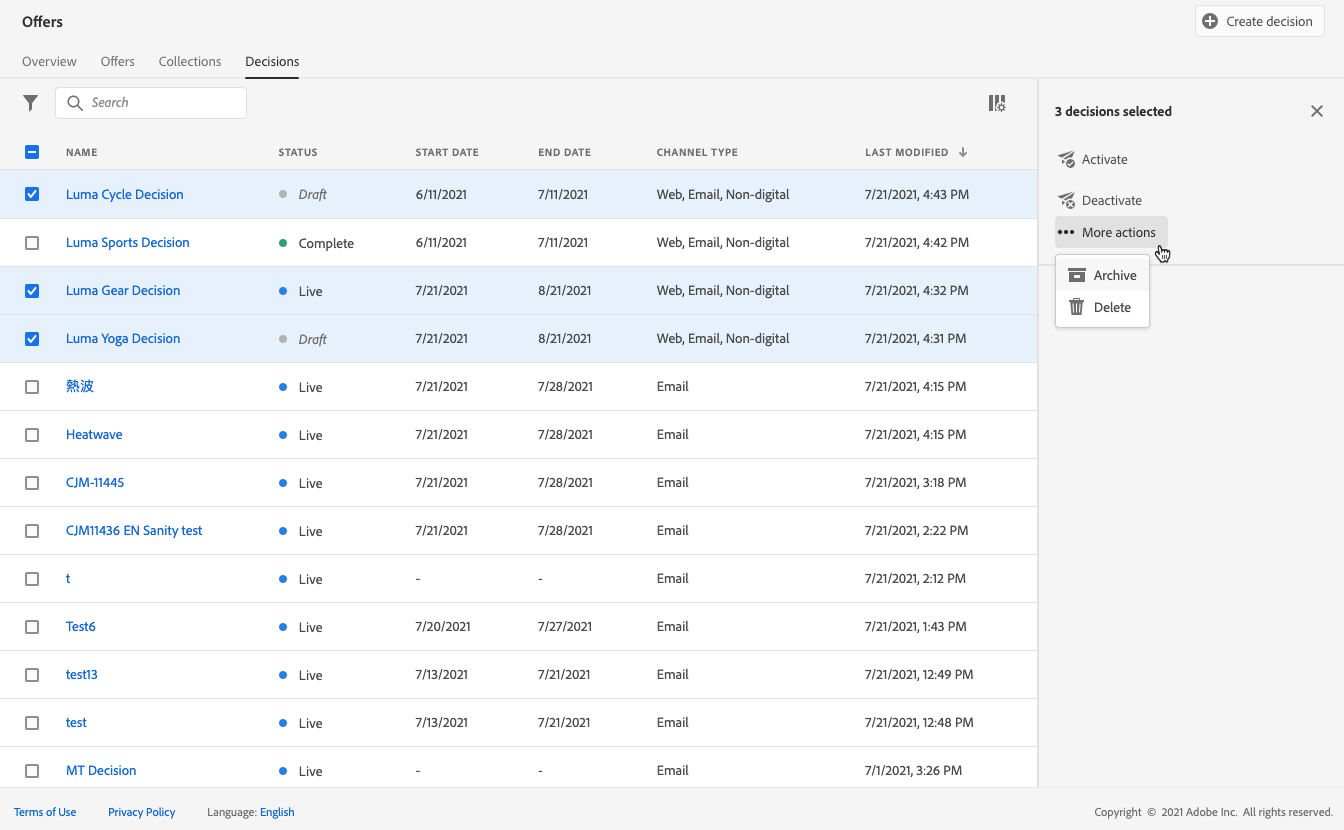Click in the Search field
Viewport: 1344px width, 830px height.
(x=160, y=103)
